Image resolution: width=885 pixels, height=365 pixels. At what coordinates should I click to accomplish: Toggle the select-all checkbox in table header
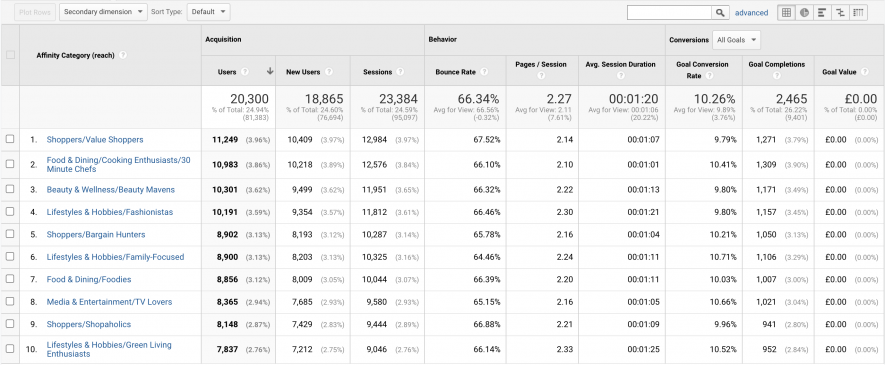(x=10, y=55)
